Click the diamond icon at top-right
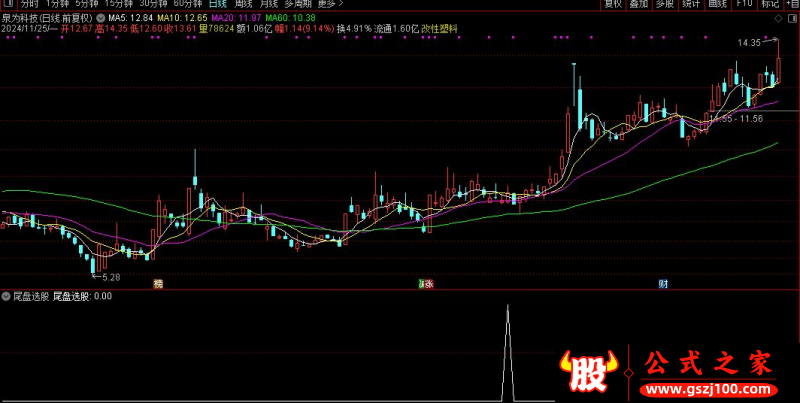This screenshot has height=403, width=800. (x=778, y=18)
